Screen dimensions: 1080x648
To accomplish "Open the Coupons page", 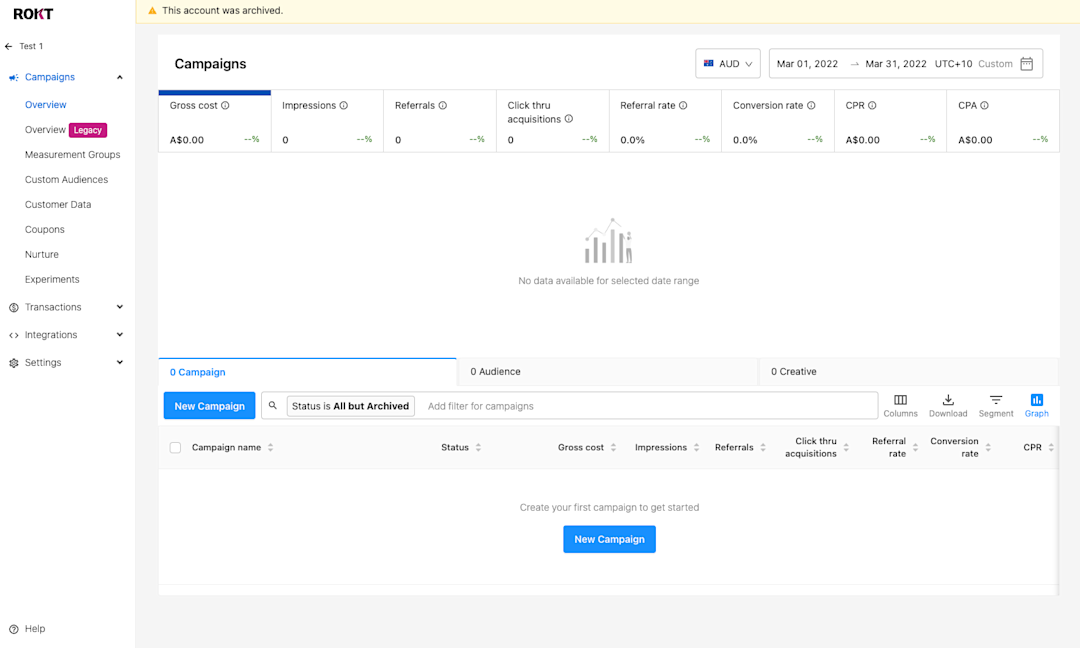I will coord(45,229).
